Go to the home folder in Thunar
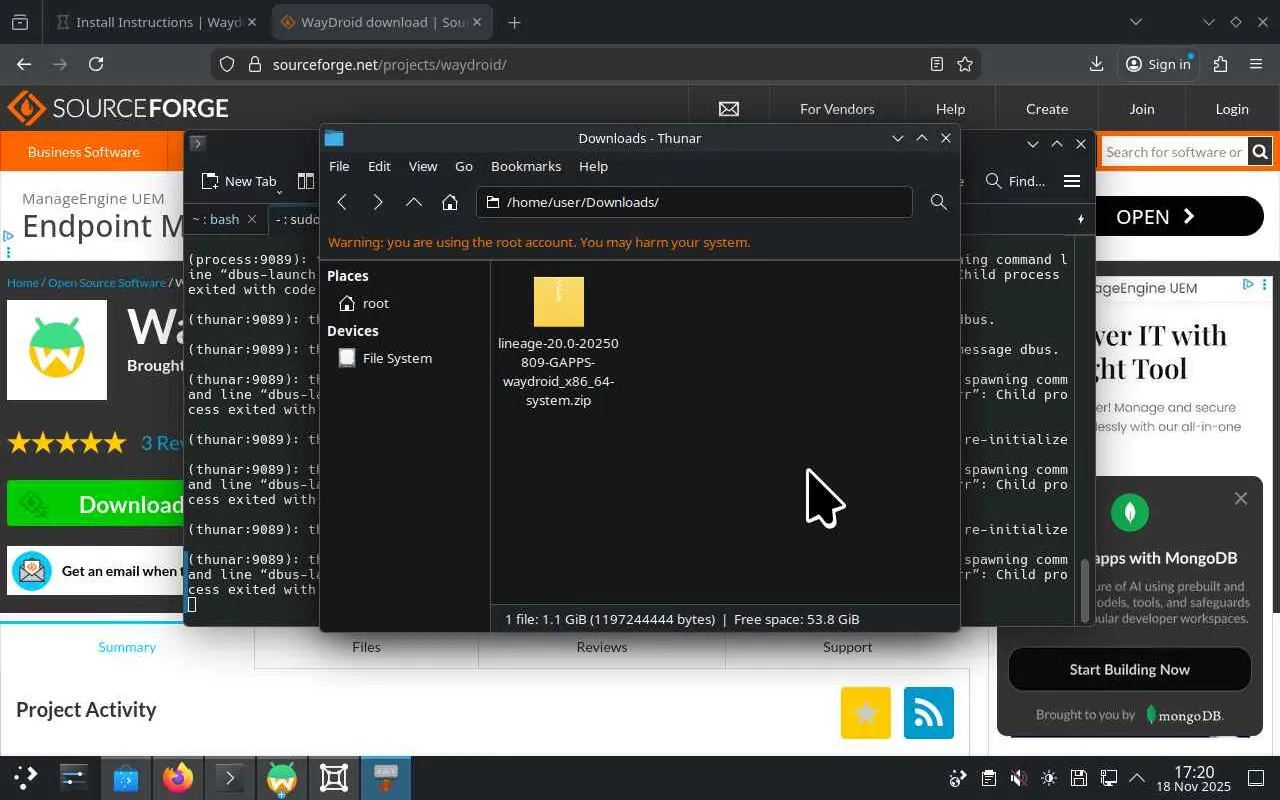Viewport: 1280px width, 800px height. pos(450,202)
